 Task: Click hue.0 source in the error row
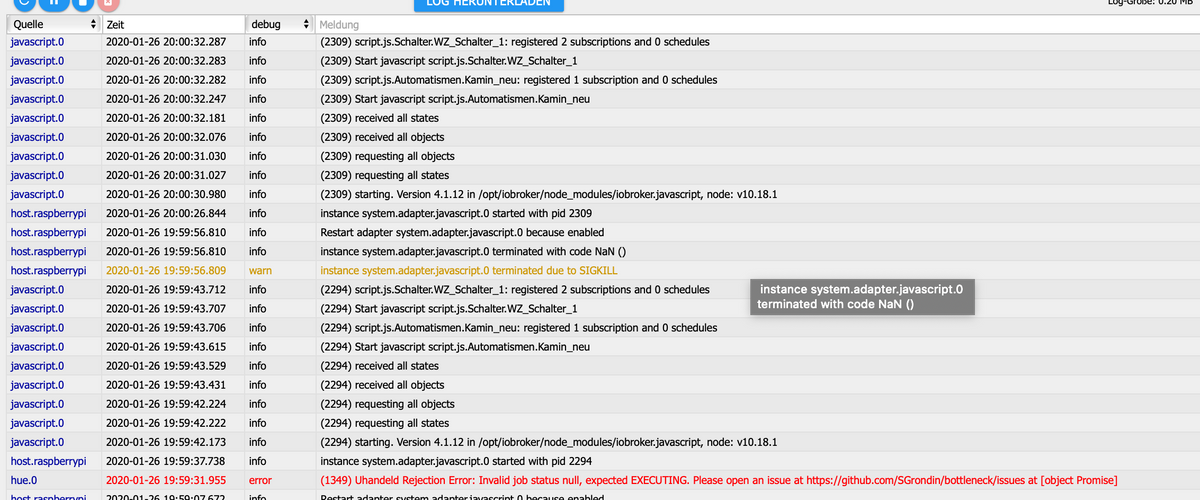pos(24,480)
